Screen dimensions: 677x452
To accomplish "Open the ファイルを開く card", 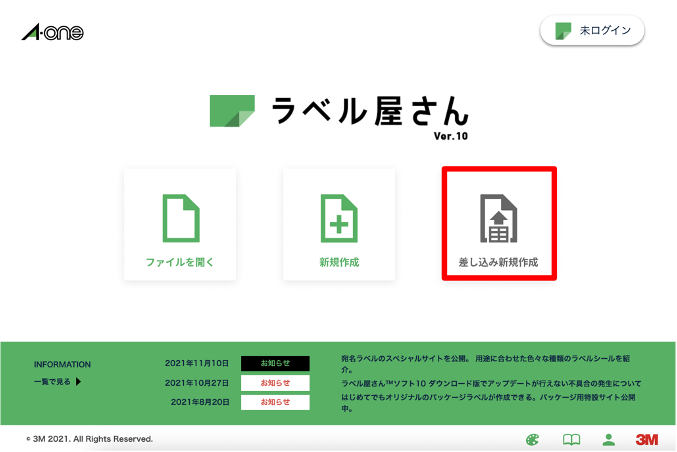I will point(180,224).
